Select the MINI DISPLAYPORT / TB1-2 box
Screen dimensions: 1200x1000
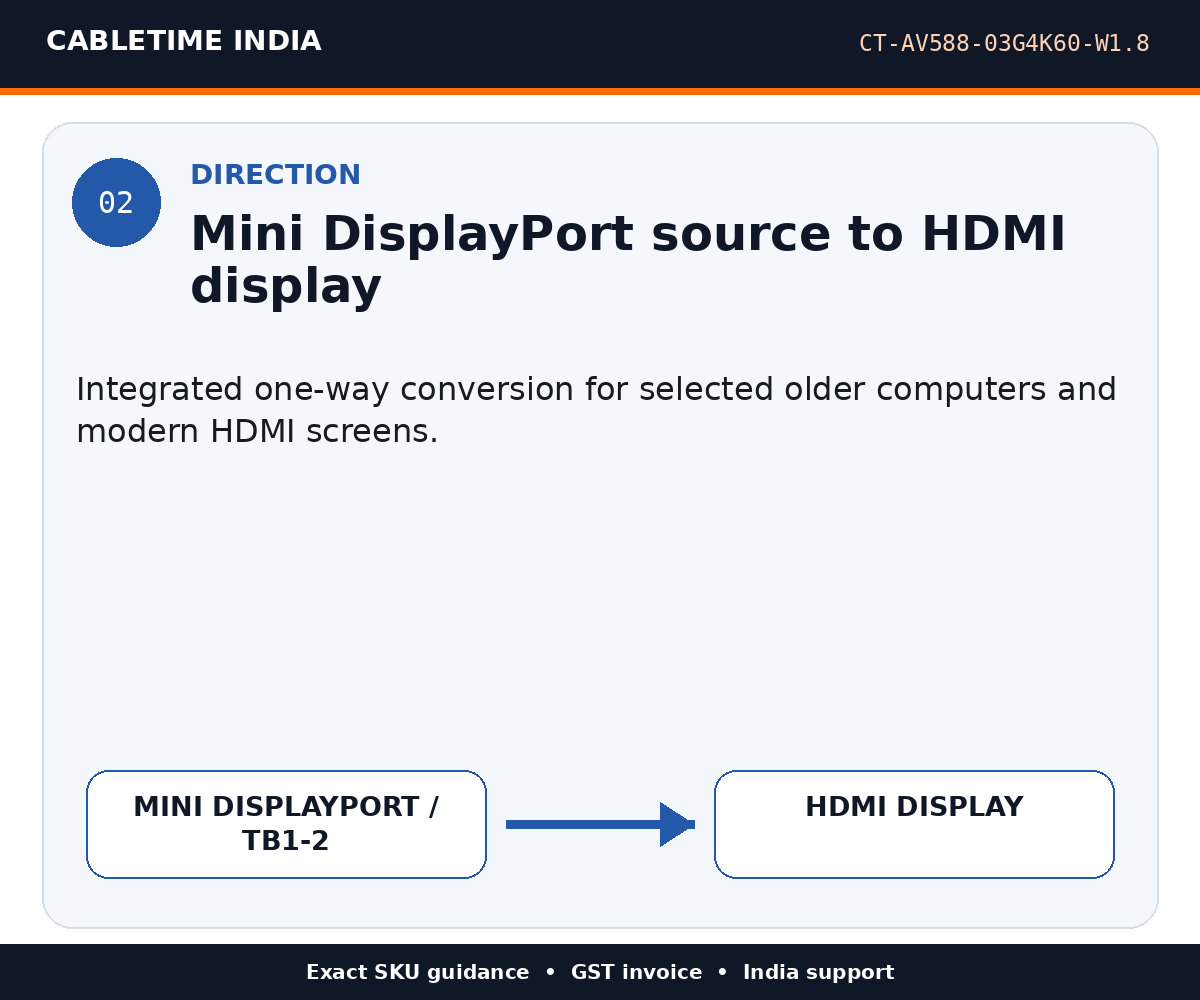point(286,825)
